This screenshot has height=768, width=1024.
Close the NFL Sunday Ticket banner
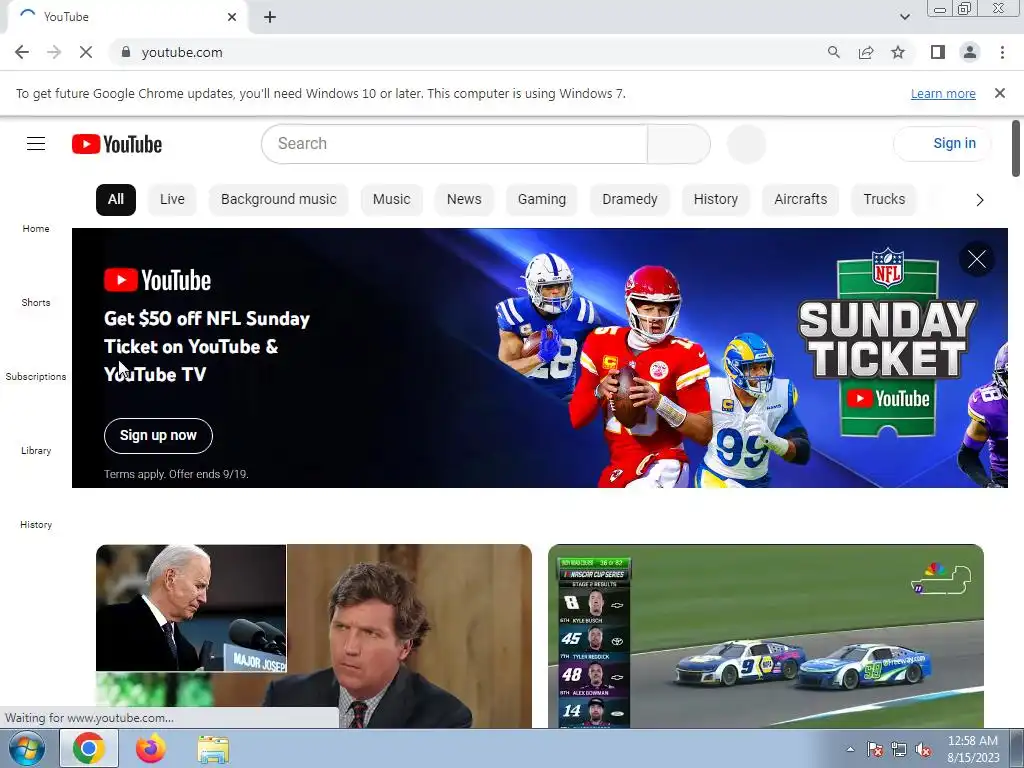pyautogui.click(x=977, y=259)
